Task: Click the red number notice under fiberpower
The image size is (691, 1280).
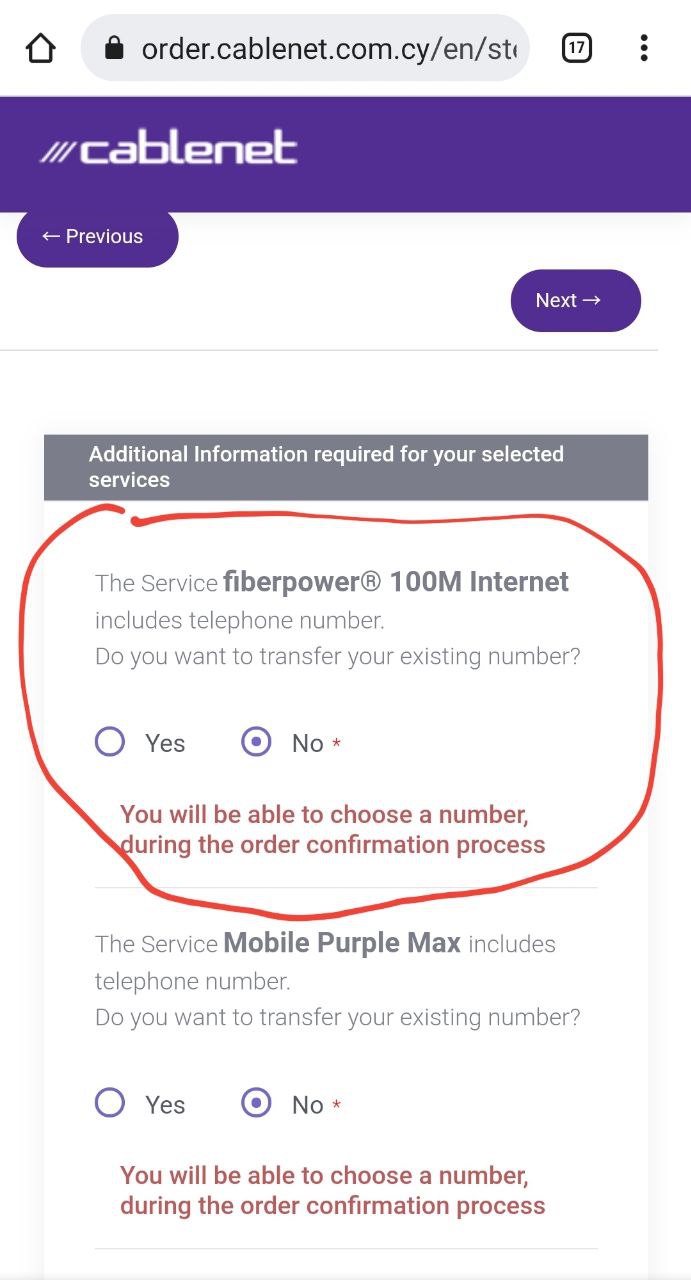Action: point(332,829)
